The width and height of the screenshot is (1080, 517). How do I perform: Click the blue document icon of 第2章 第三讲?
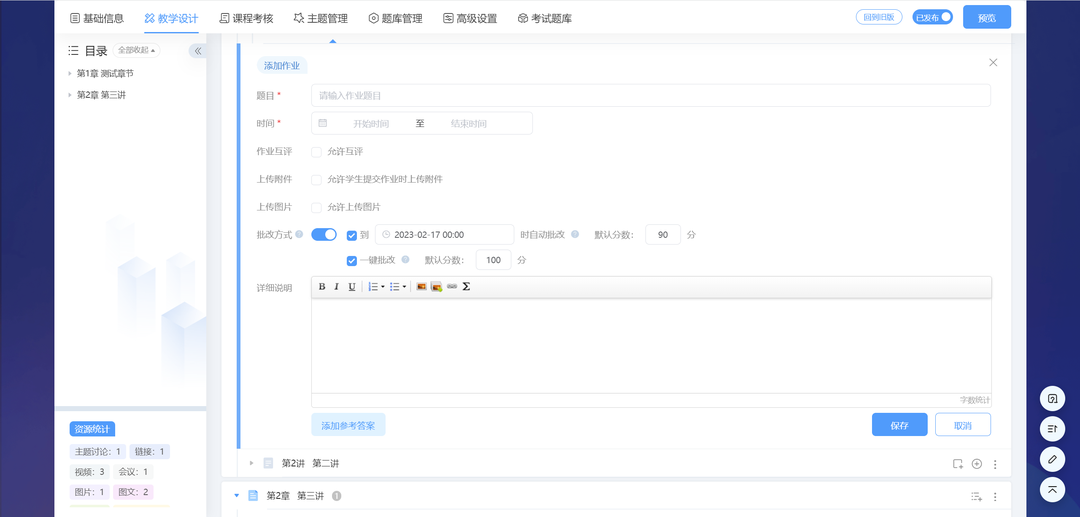click(253, 496)
